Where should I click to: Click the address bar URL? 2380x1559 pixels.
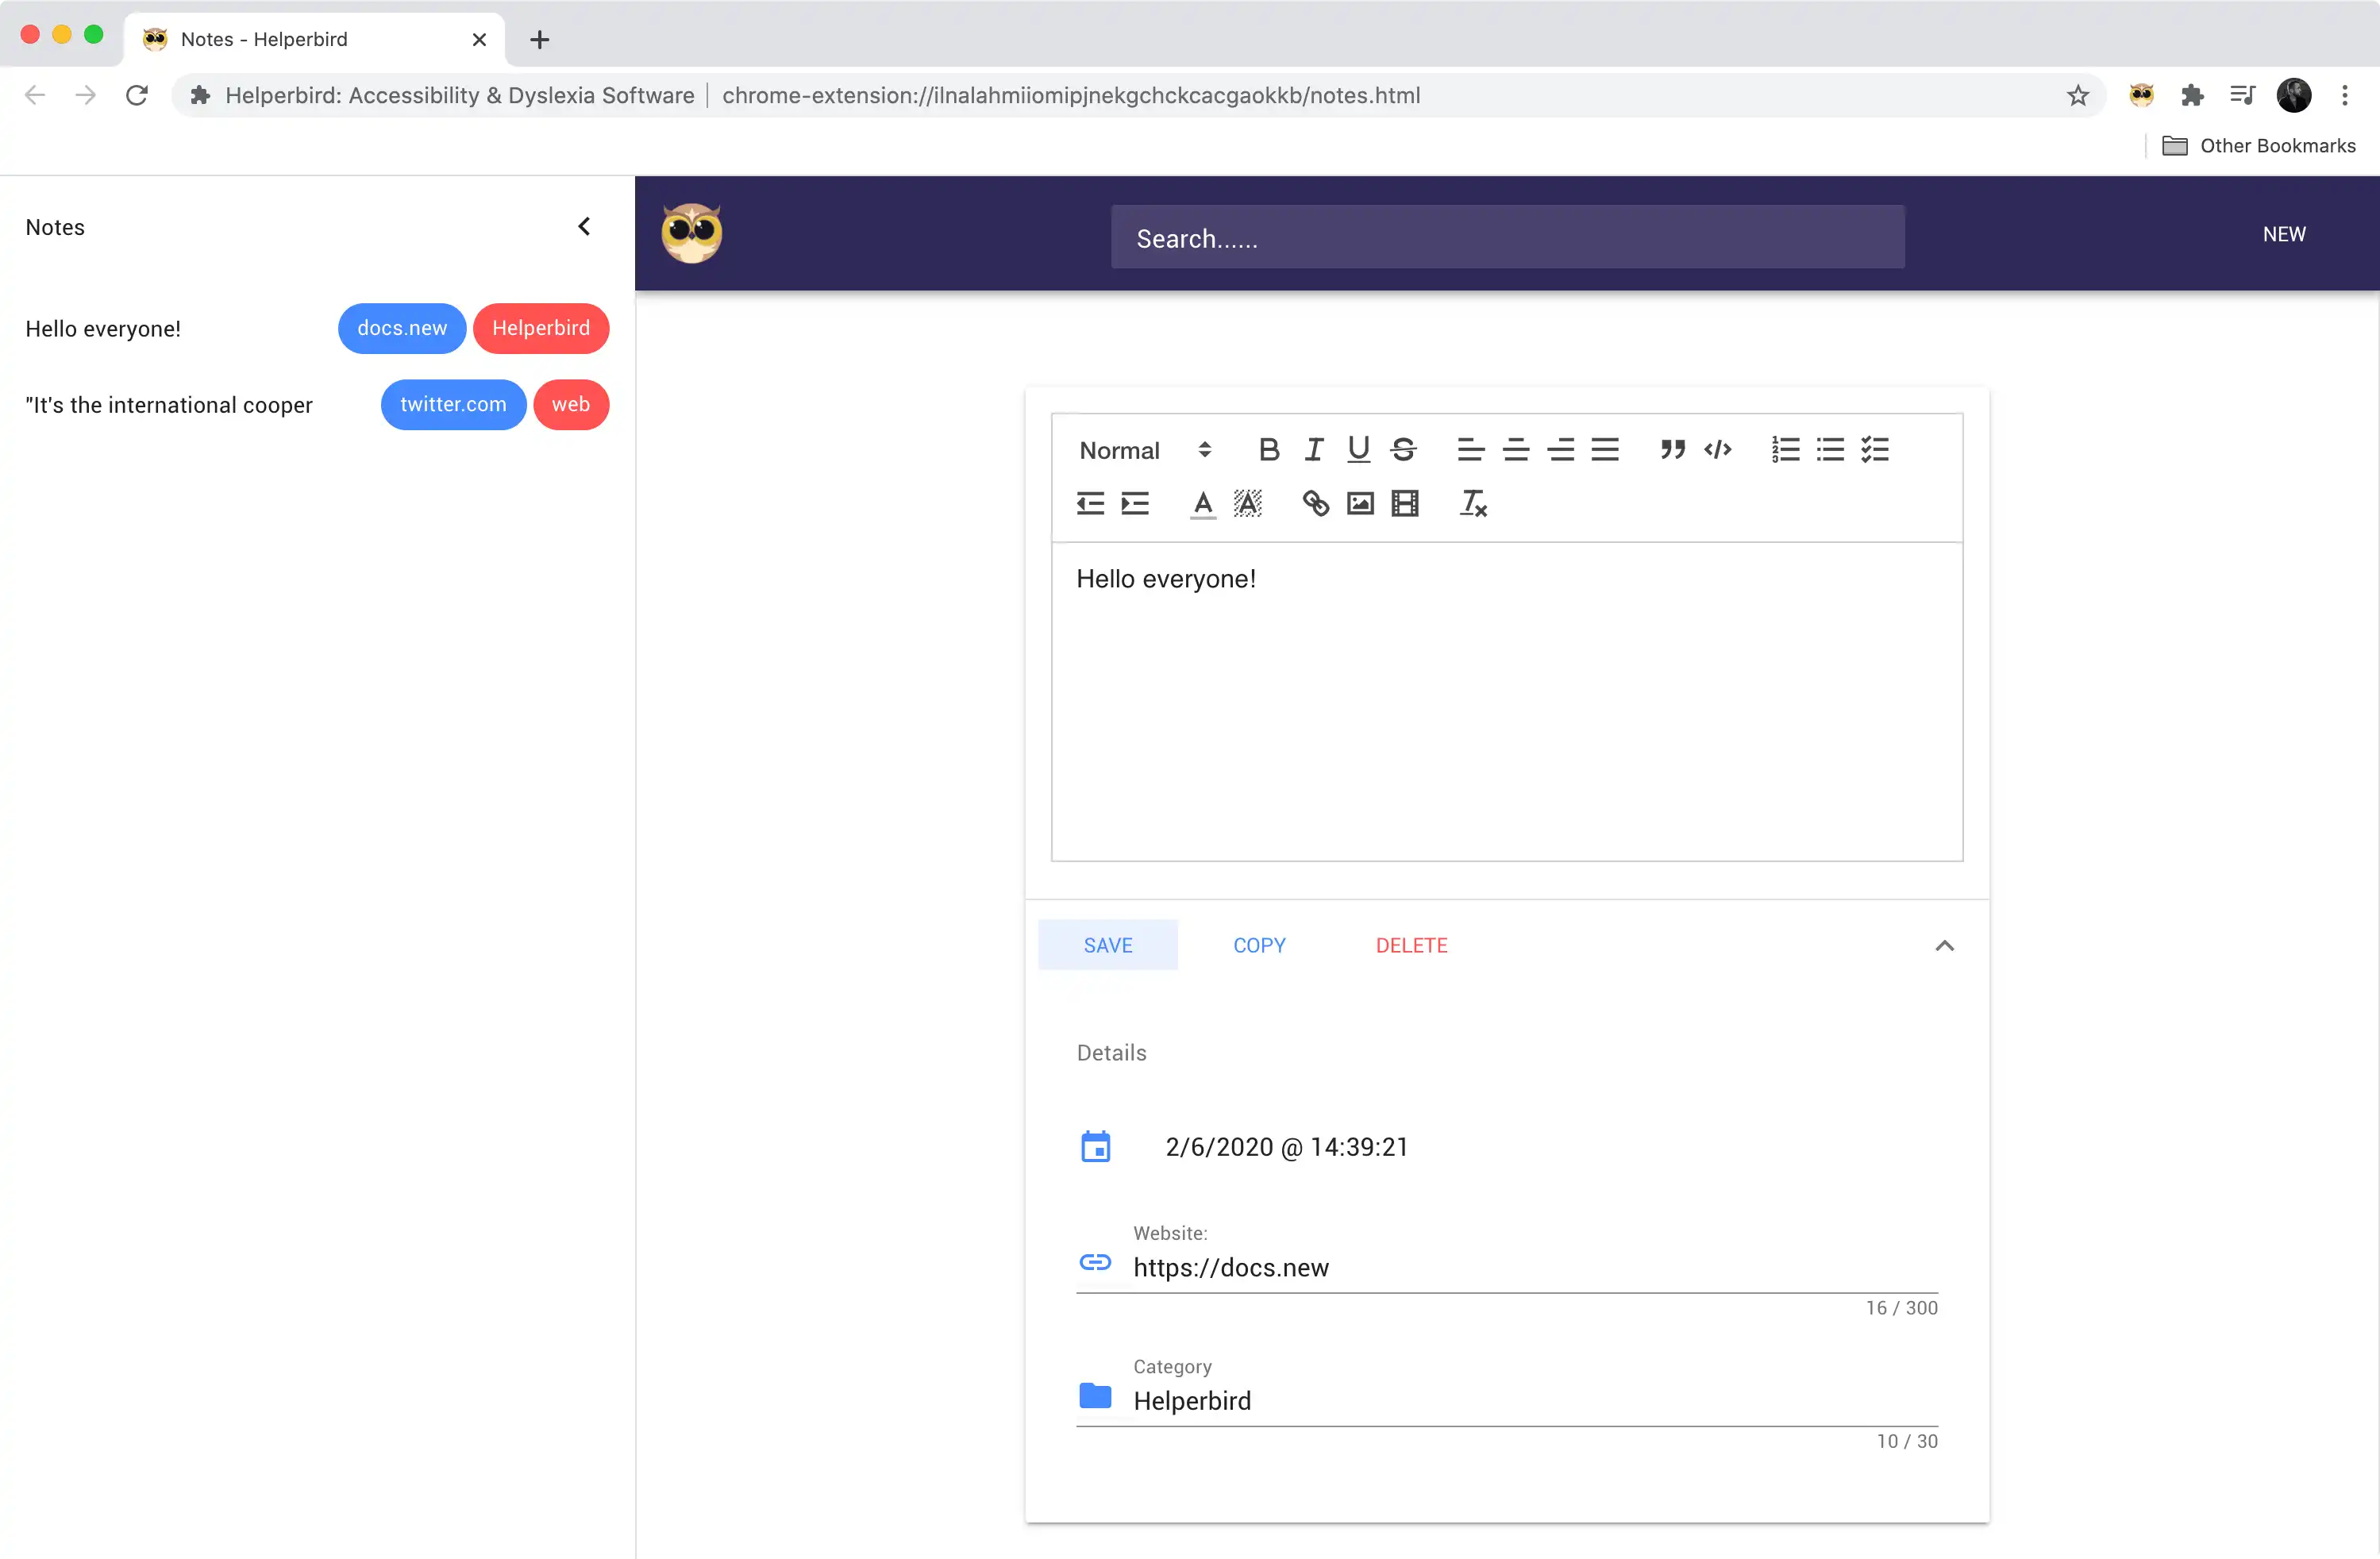click(1070, 95)
